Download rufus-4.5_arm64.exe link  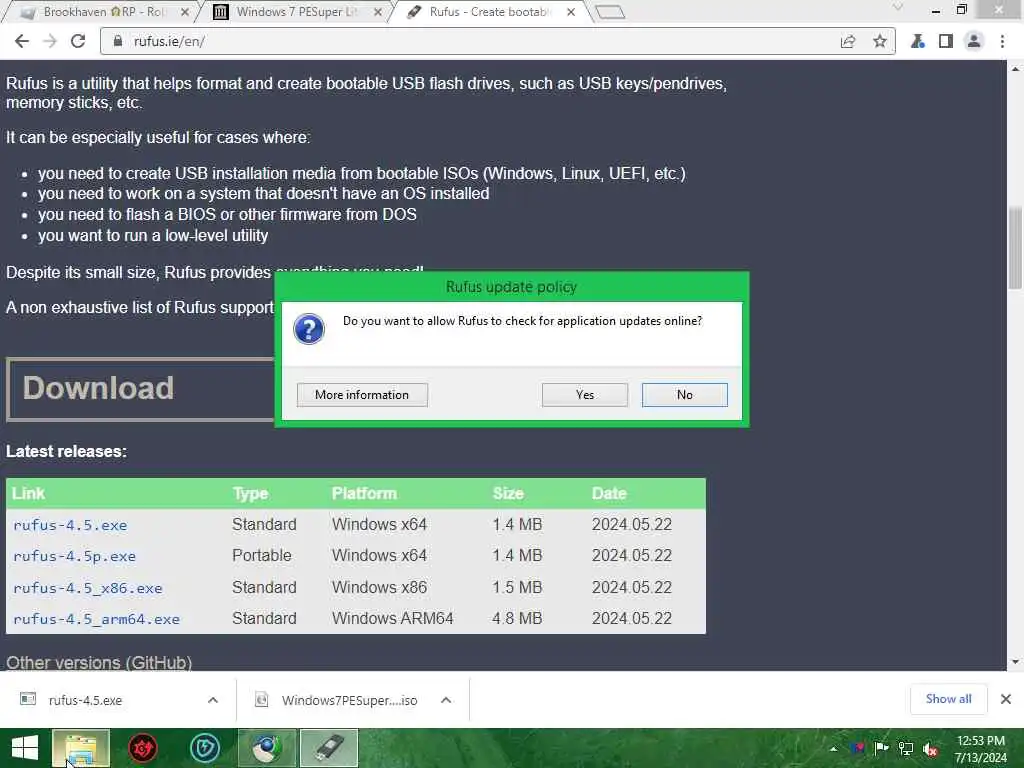coord(96,619)
